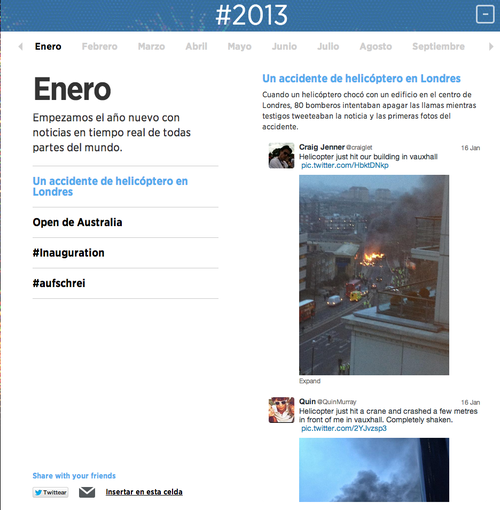Switch to the Septiembre tab

pyautogui.click(x=438, y=46)
